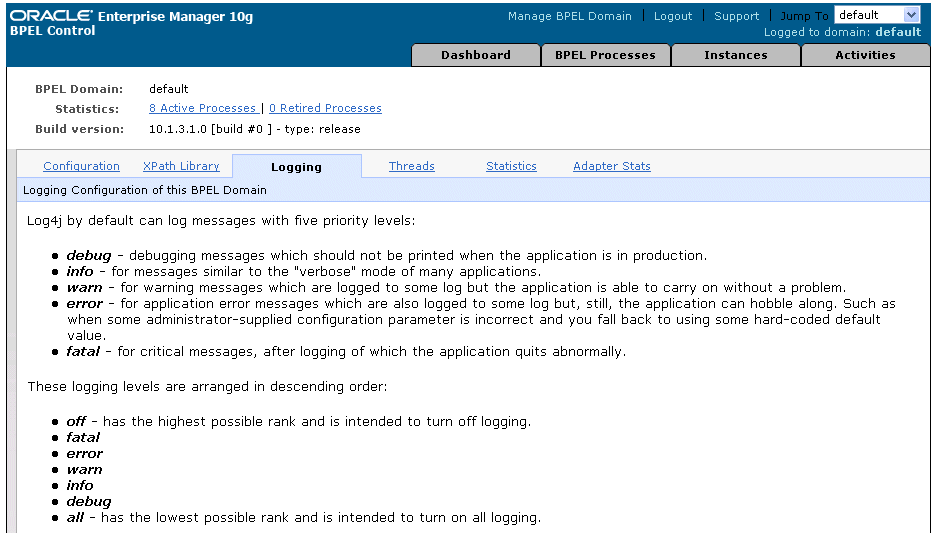Image resolution: width=935 pixels, height=533 pixels.
Task: Go to the Instances tab
Action: coord(736,55)
